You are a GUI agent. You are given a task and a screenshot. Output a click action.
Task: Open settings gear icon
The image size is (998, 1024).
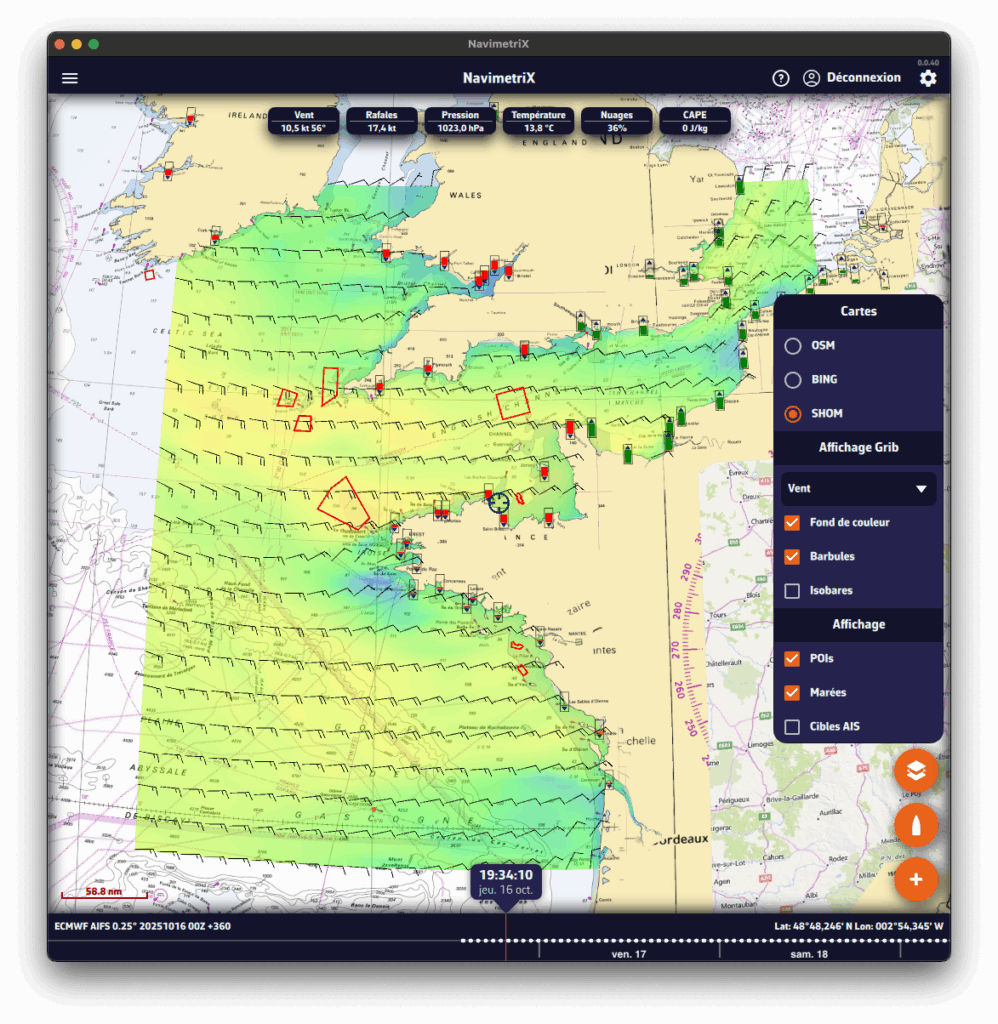(928, 78)
